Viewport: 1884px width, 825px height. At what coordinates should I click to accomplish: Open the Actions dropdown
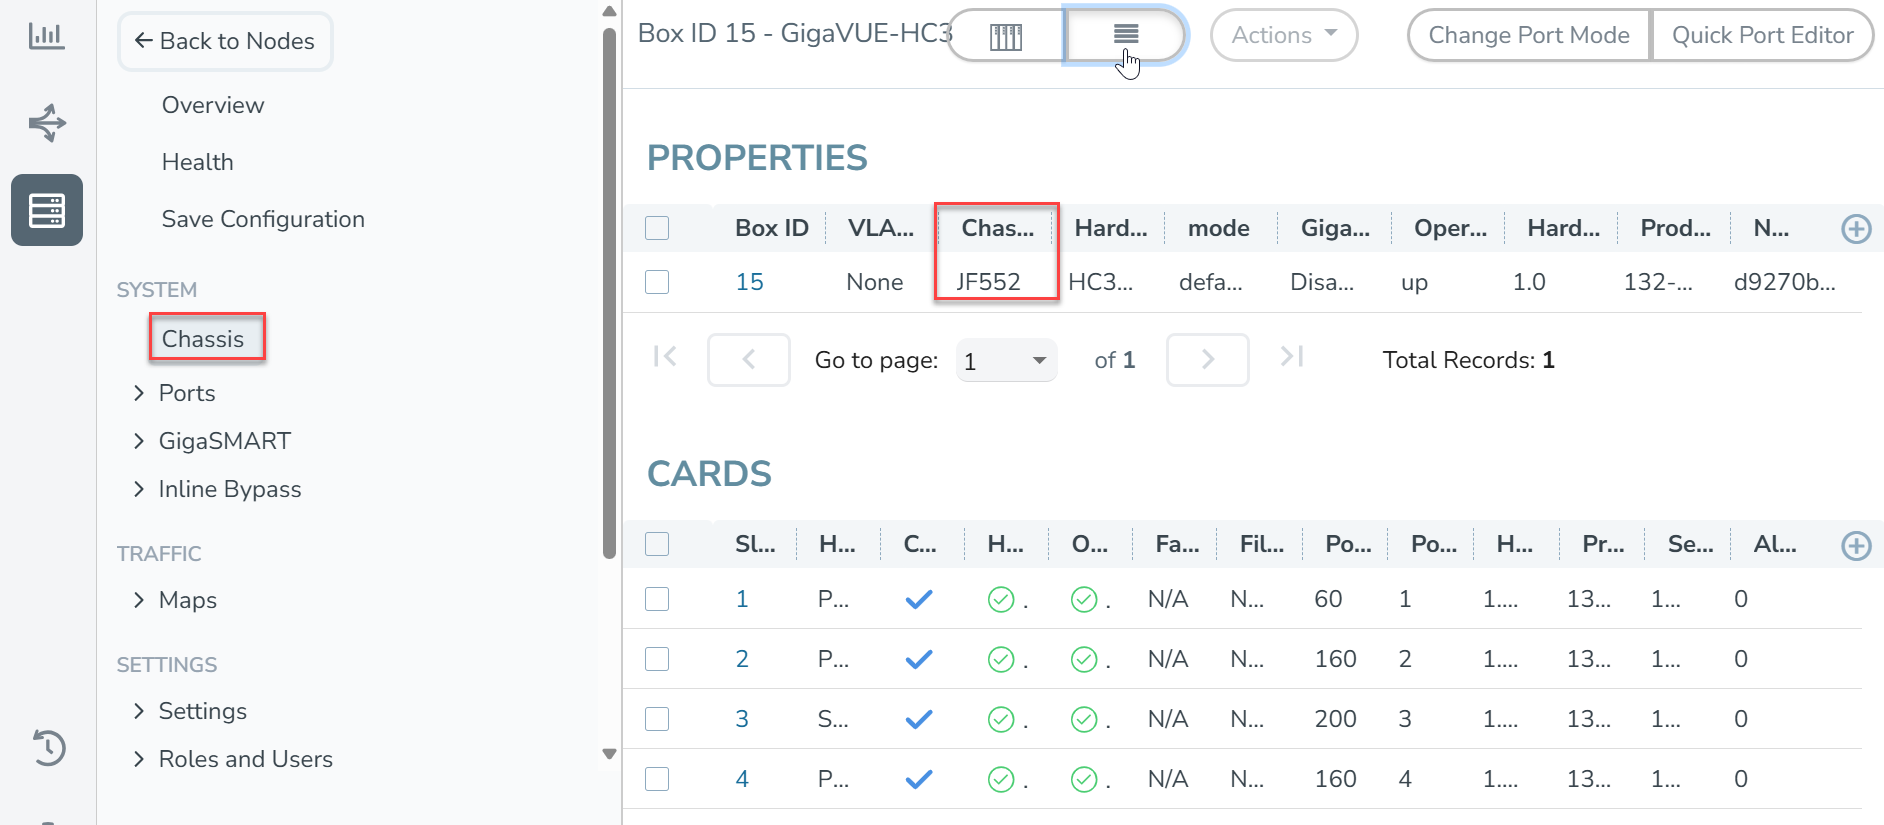click(1284, 36)
